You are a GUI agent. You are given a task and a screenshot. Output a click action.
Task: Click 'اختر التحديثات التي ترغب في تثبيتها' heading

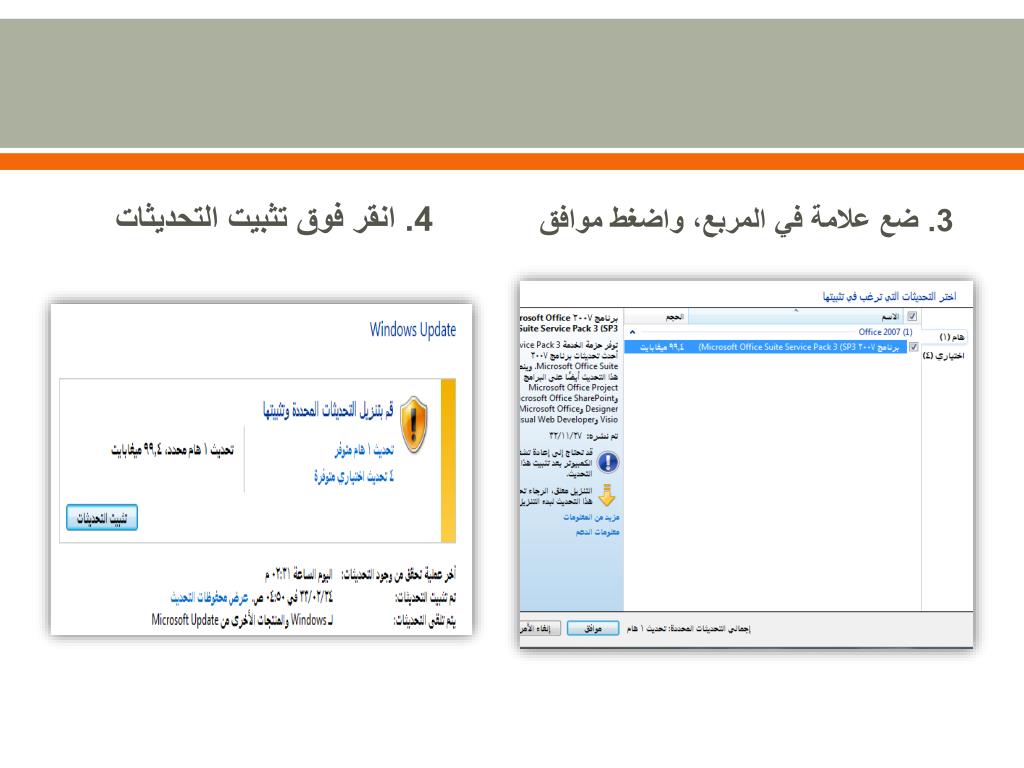point(889,296)
